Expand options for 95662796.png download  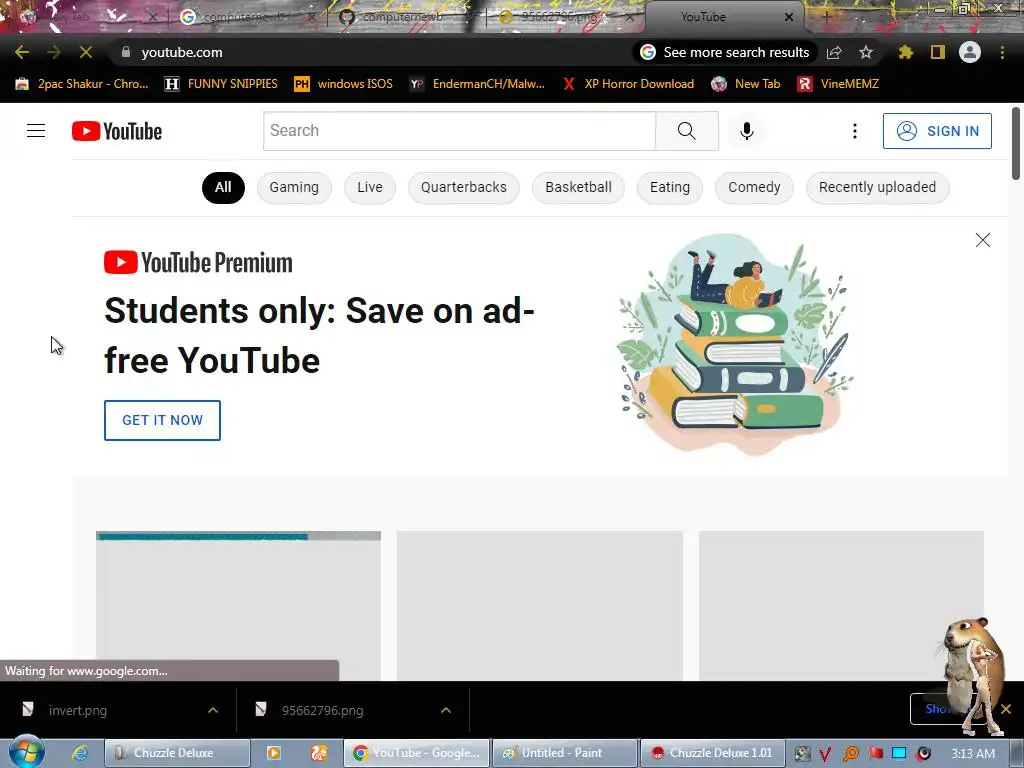click(x=446, y=710)
